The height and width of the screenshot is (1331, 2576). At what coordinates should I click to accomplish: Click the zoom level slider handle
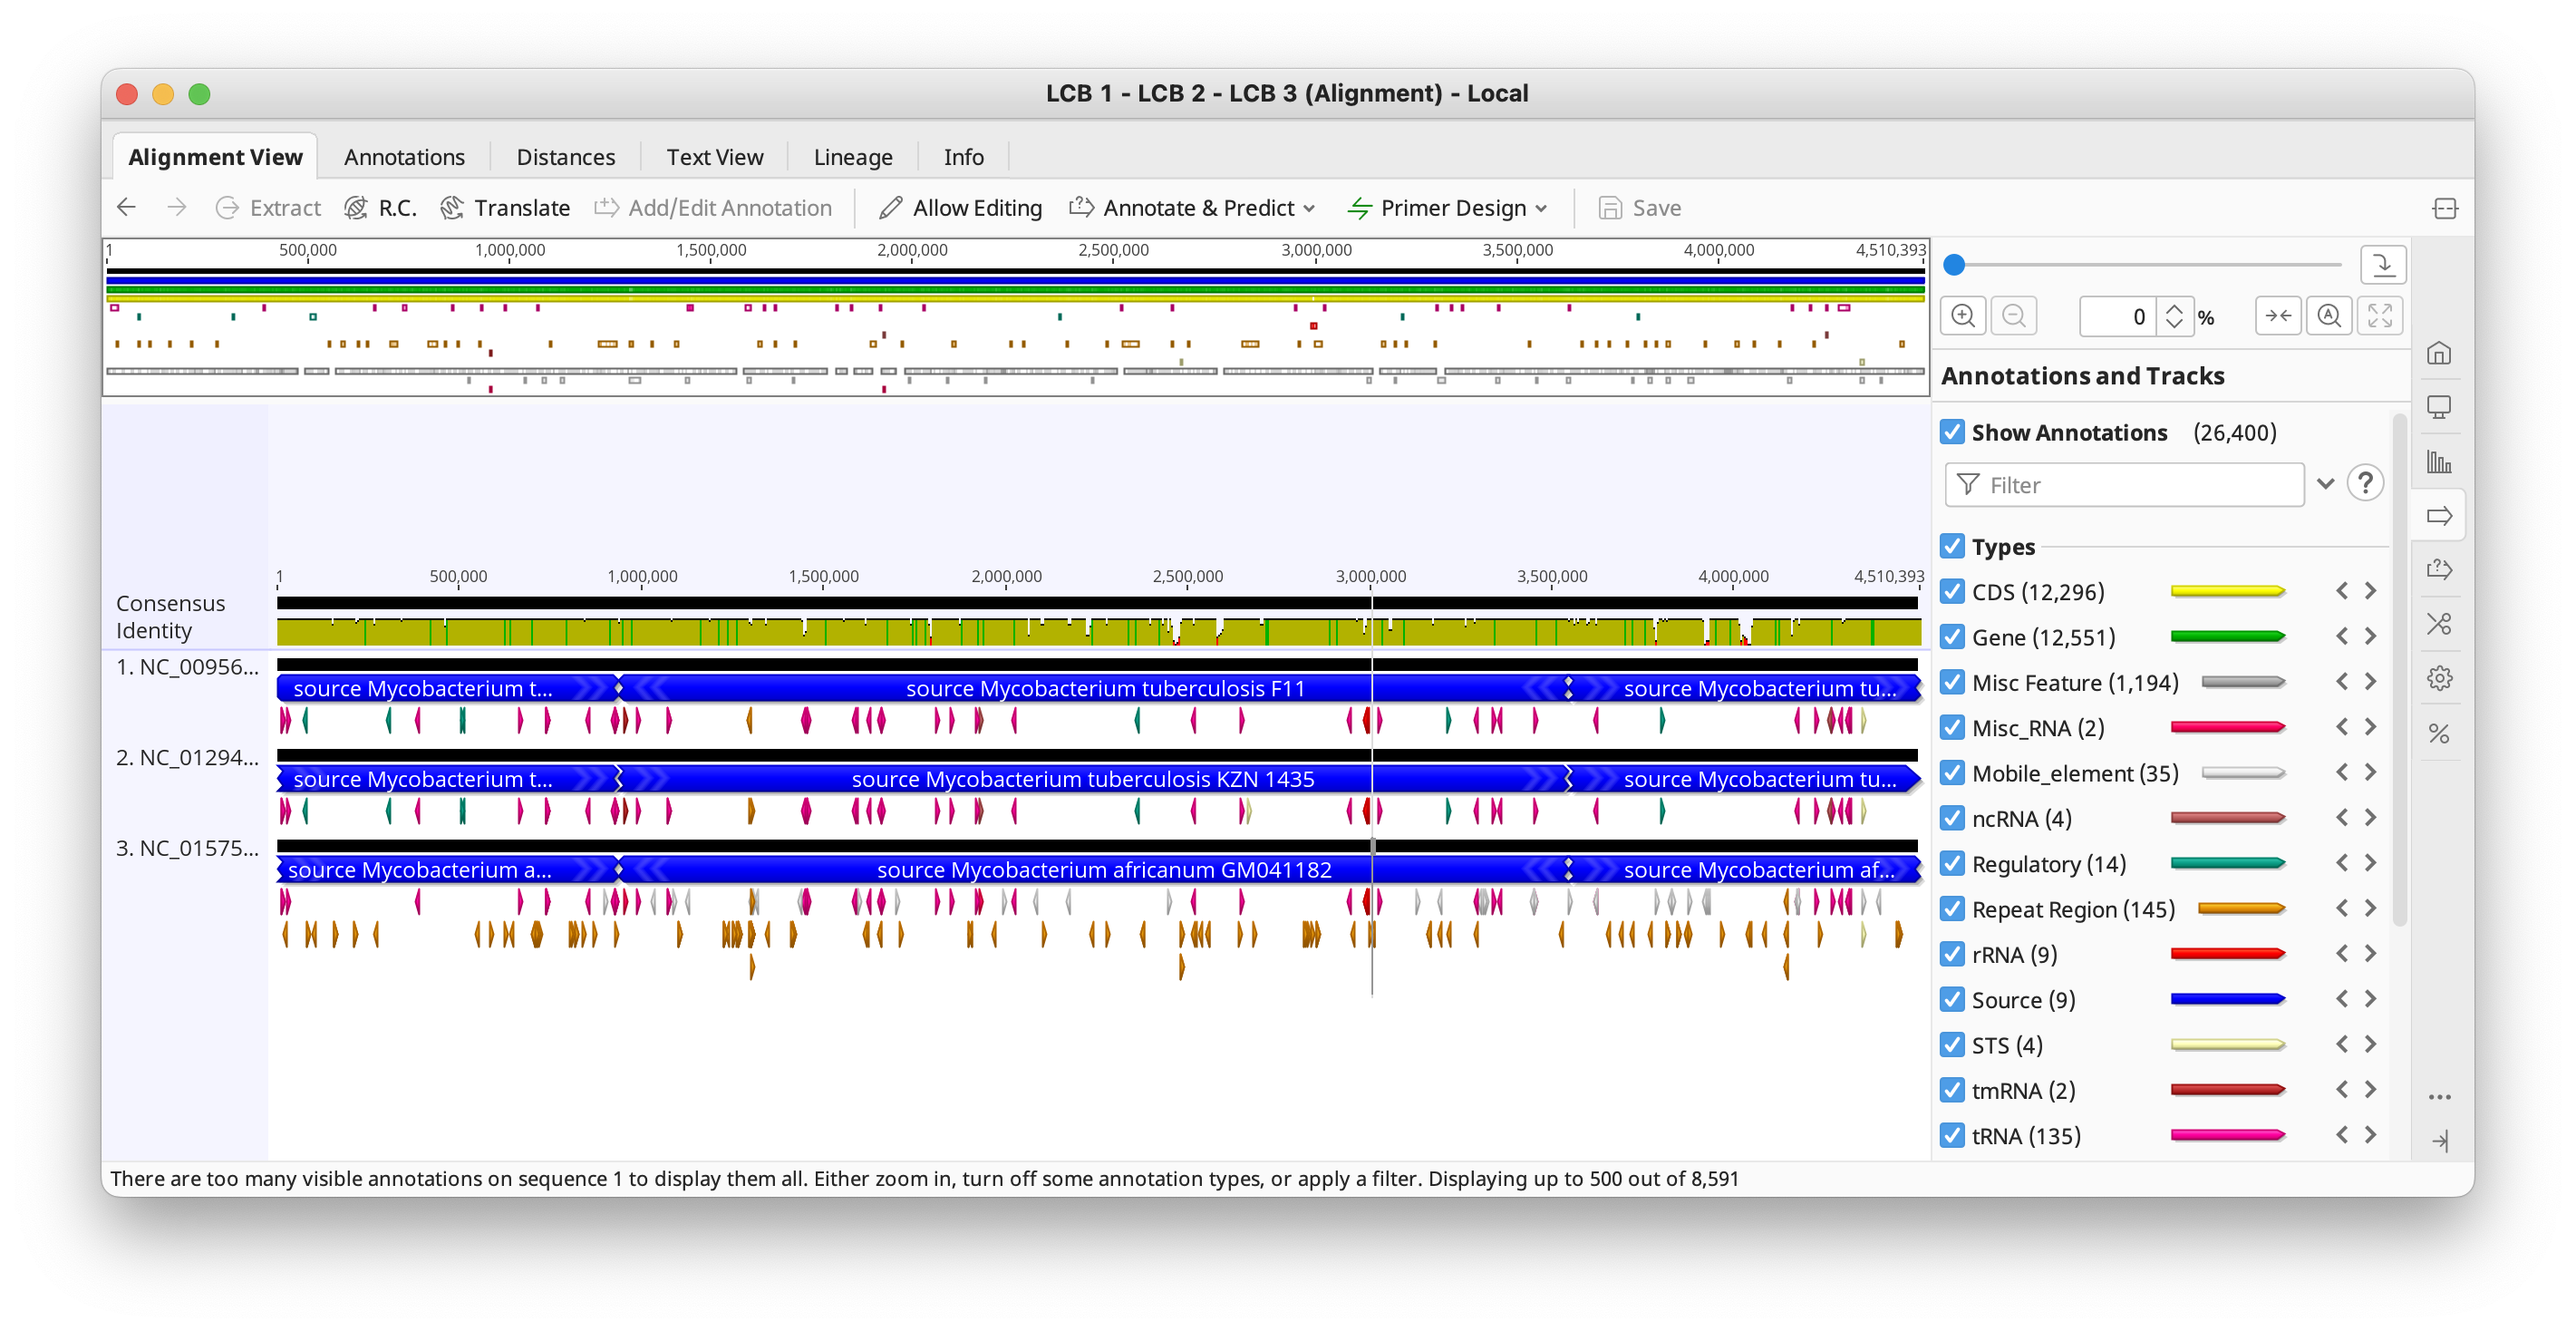point(1954,265)
